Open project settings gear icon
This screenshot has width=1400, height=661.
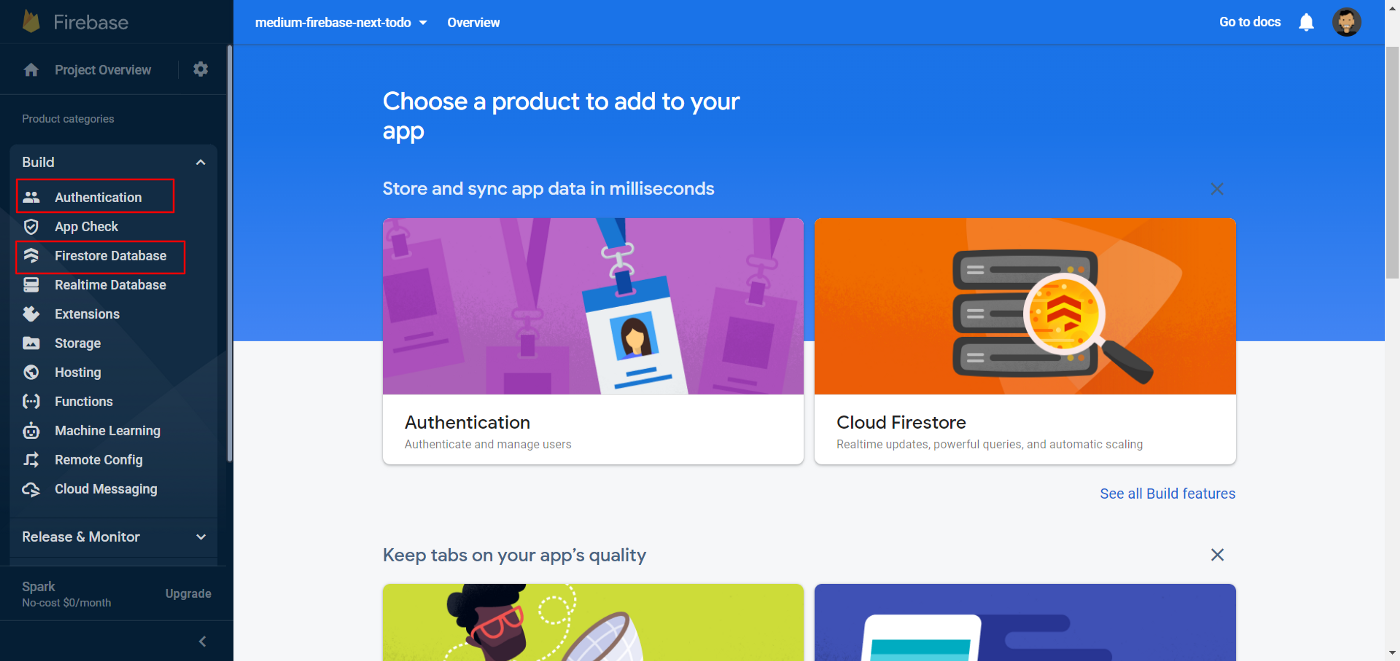(x=201, y=69)
